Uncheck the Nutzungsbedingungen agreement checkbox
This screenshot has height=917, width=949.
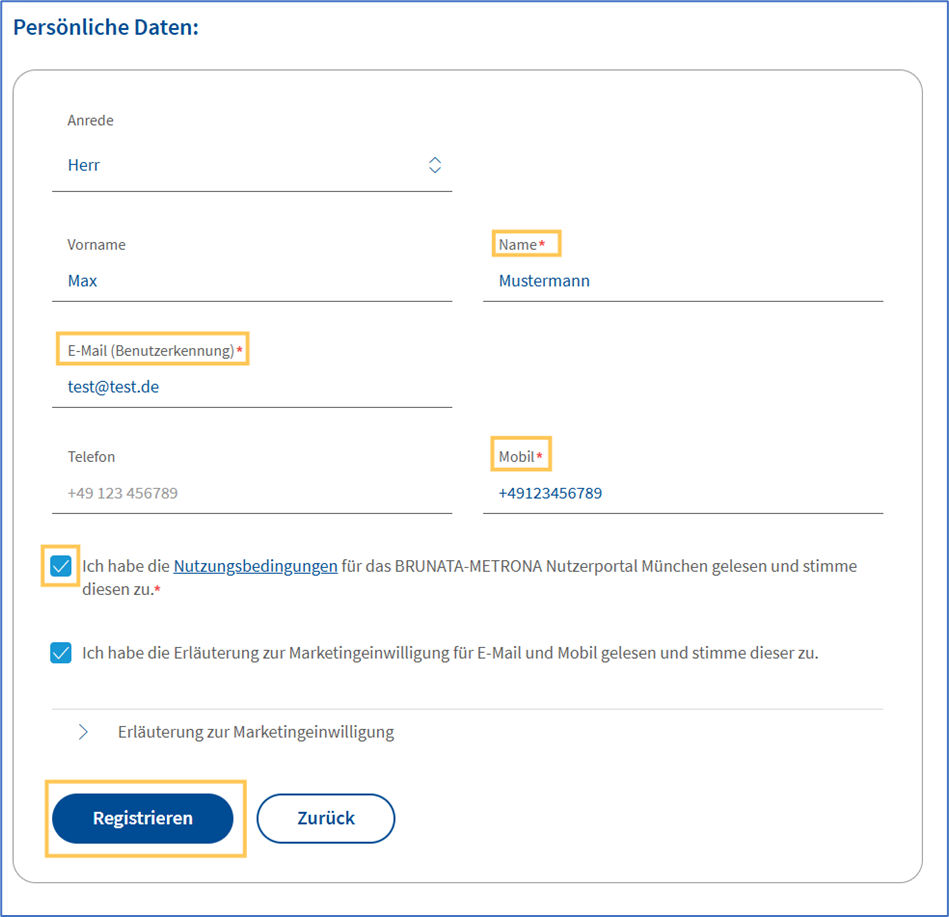[x=61, y=566]
